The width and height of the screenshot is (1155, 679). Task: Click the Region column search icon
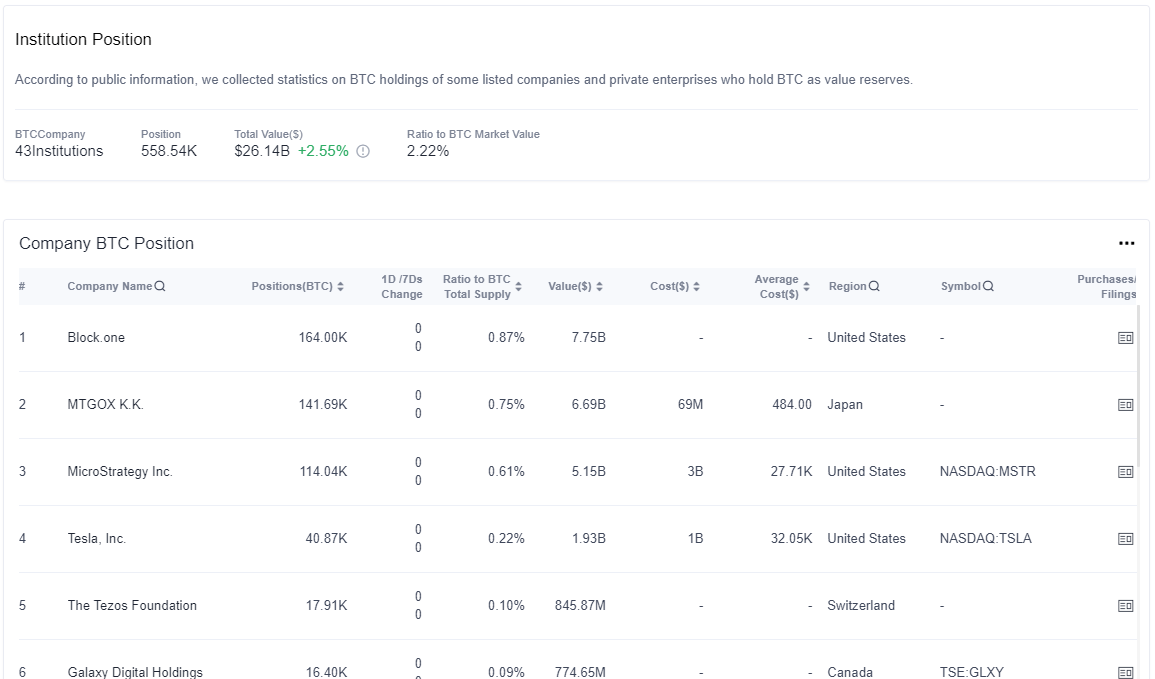coord(874,286)
